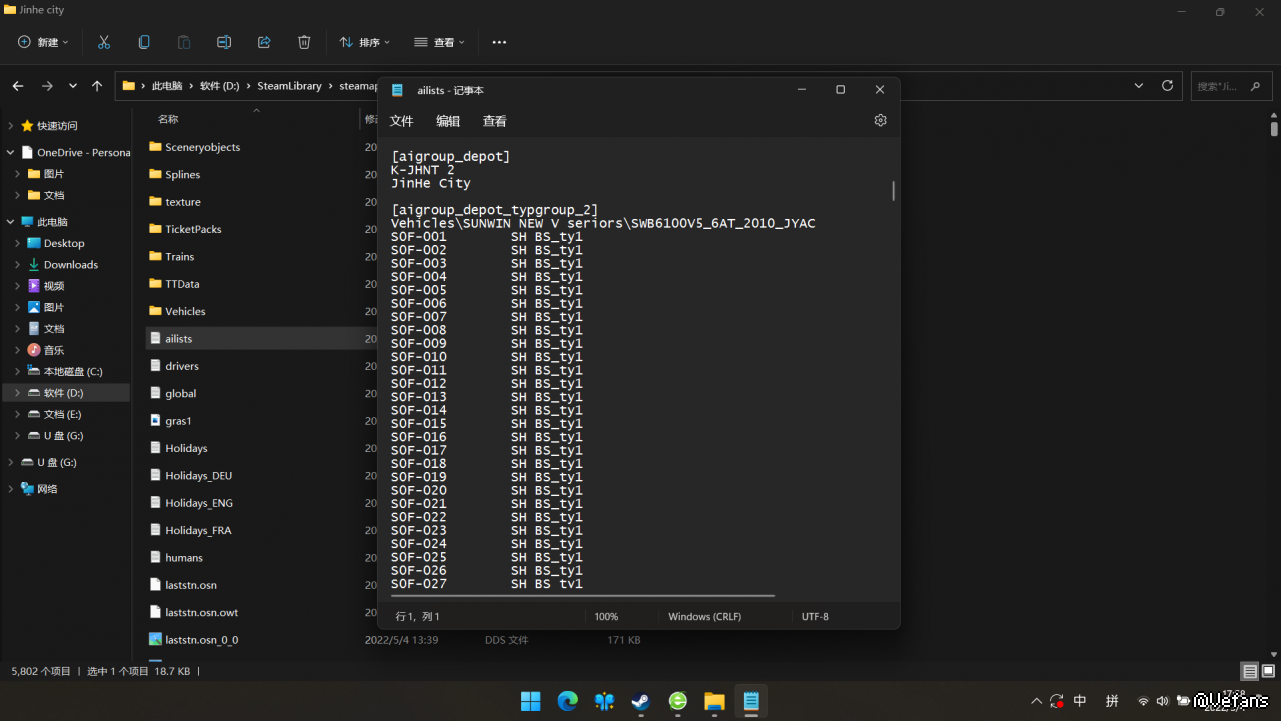Click the Rename icon in Explorer toolbar
This screenshot has height=721, width=1281.
tap(224, 42)
